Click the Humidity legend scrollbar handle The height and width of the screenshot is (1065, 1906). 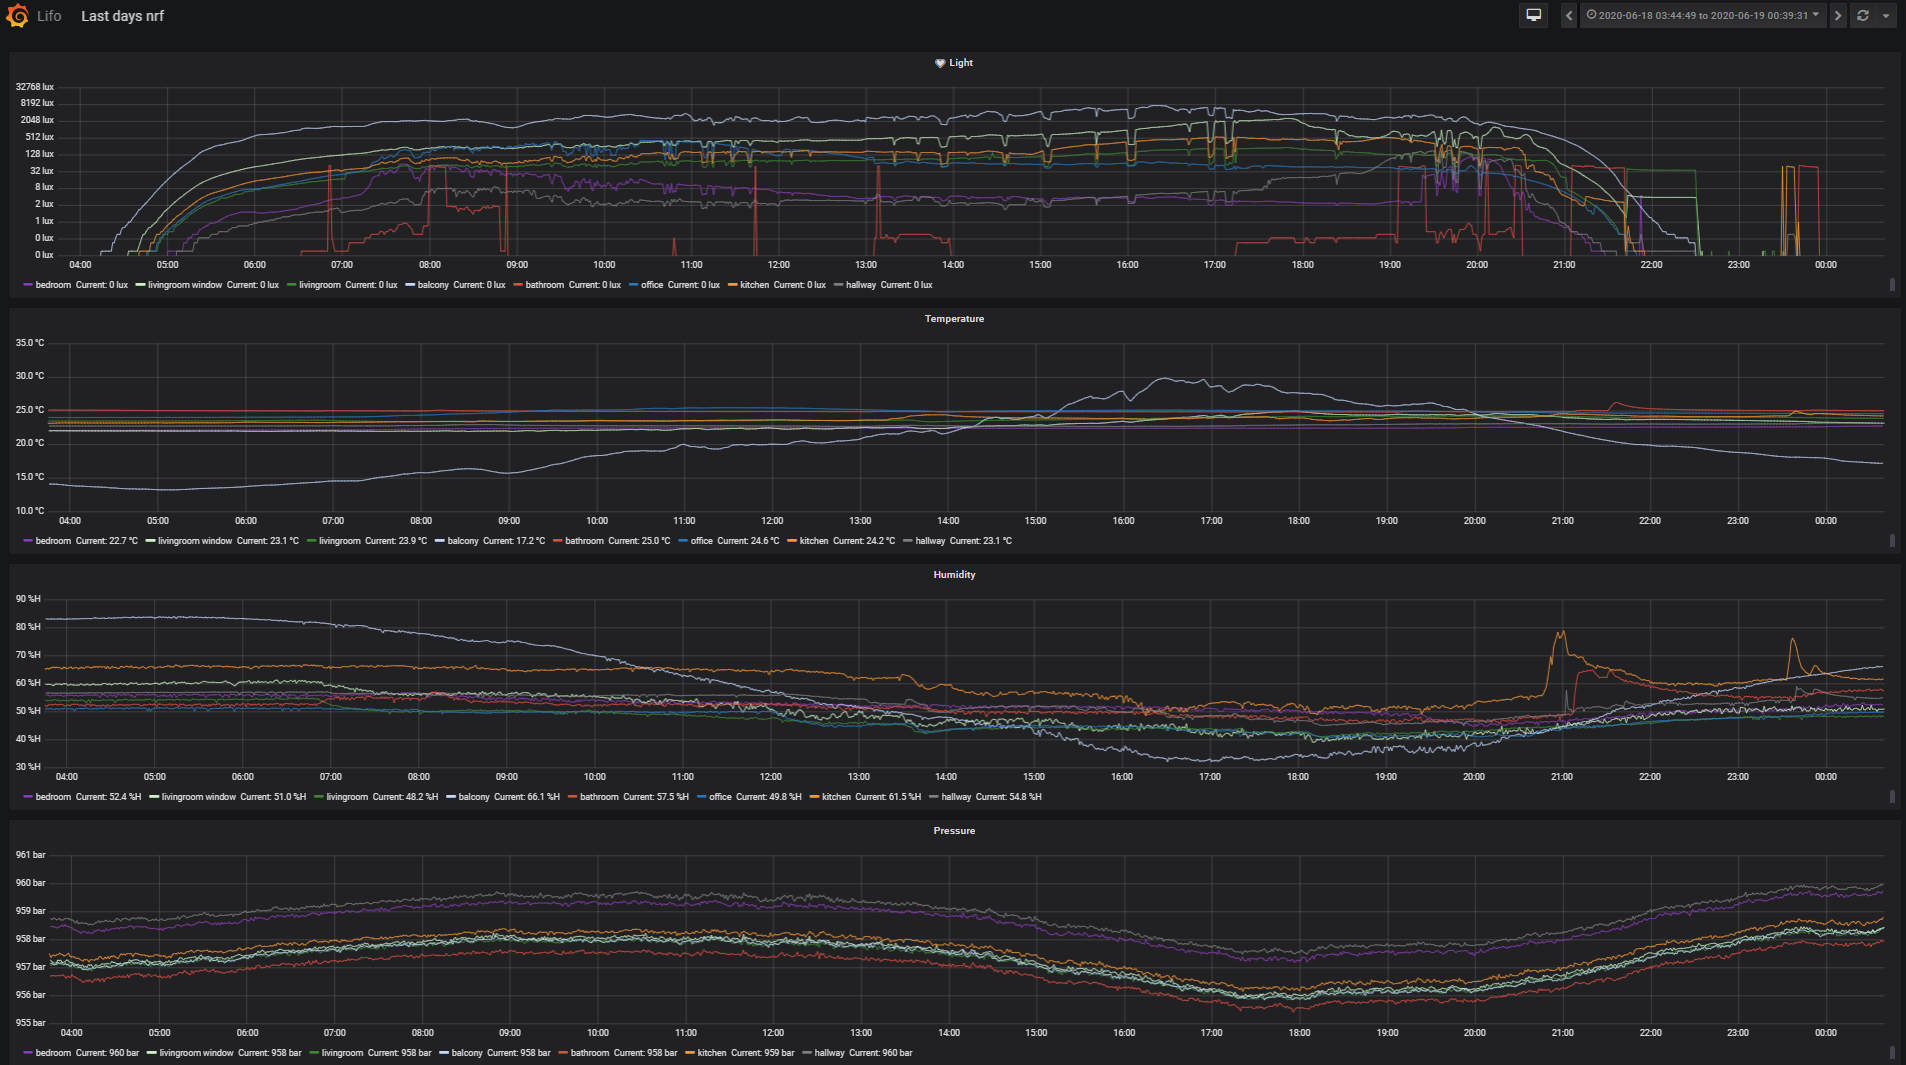[x=1892, y=797]
